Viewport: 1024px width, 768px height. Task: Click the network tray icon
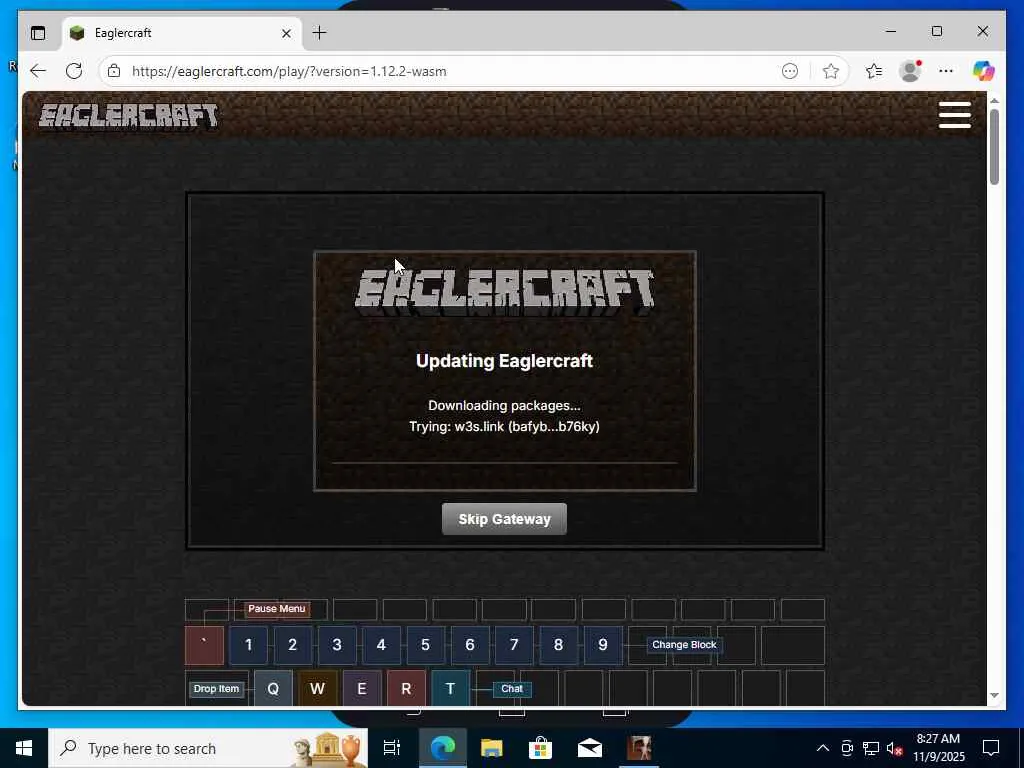[x=871, y=748]
